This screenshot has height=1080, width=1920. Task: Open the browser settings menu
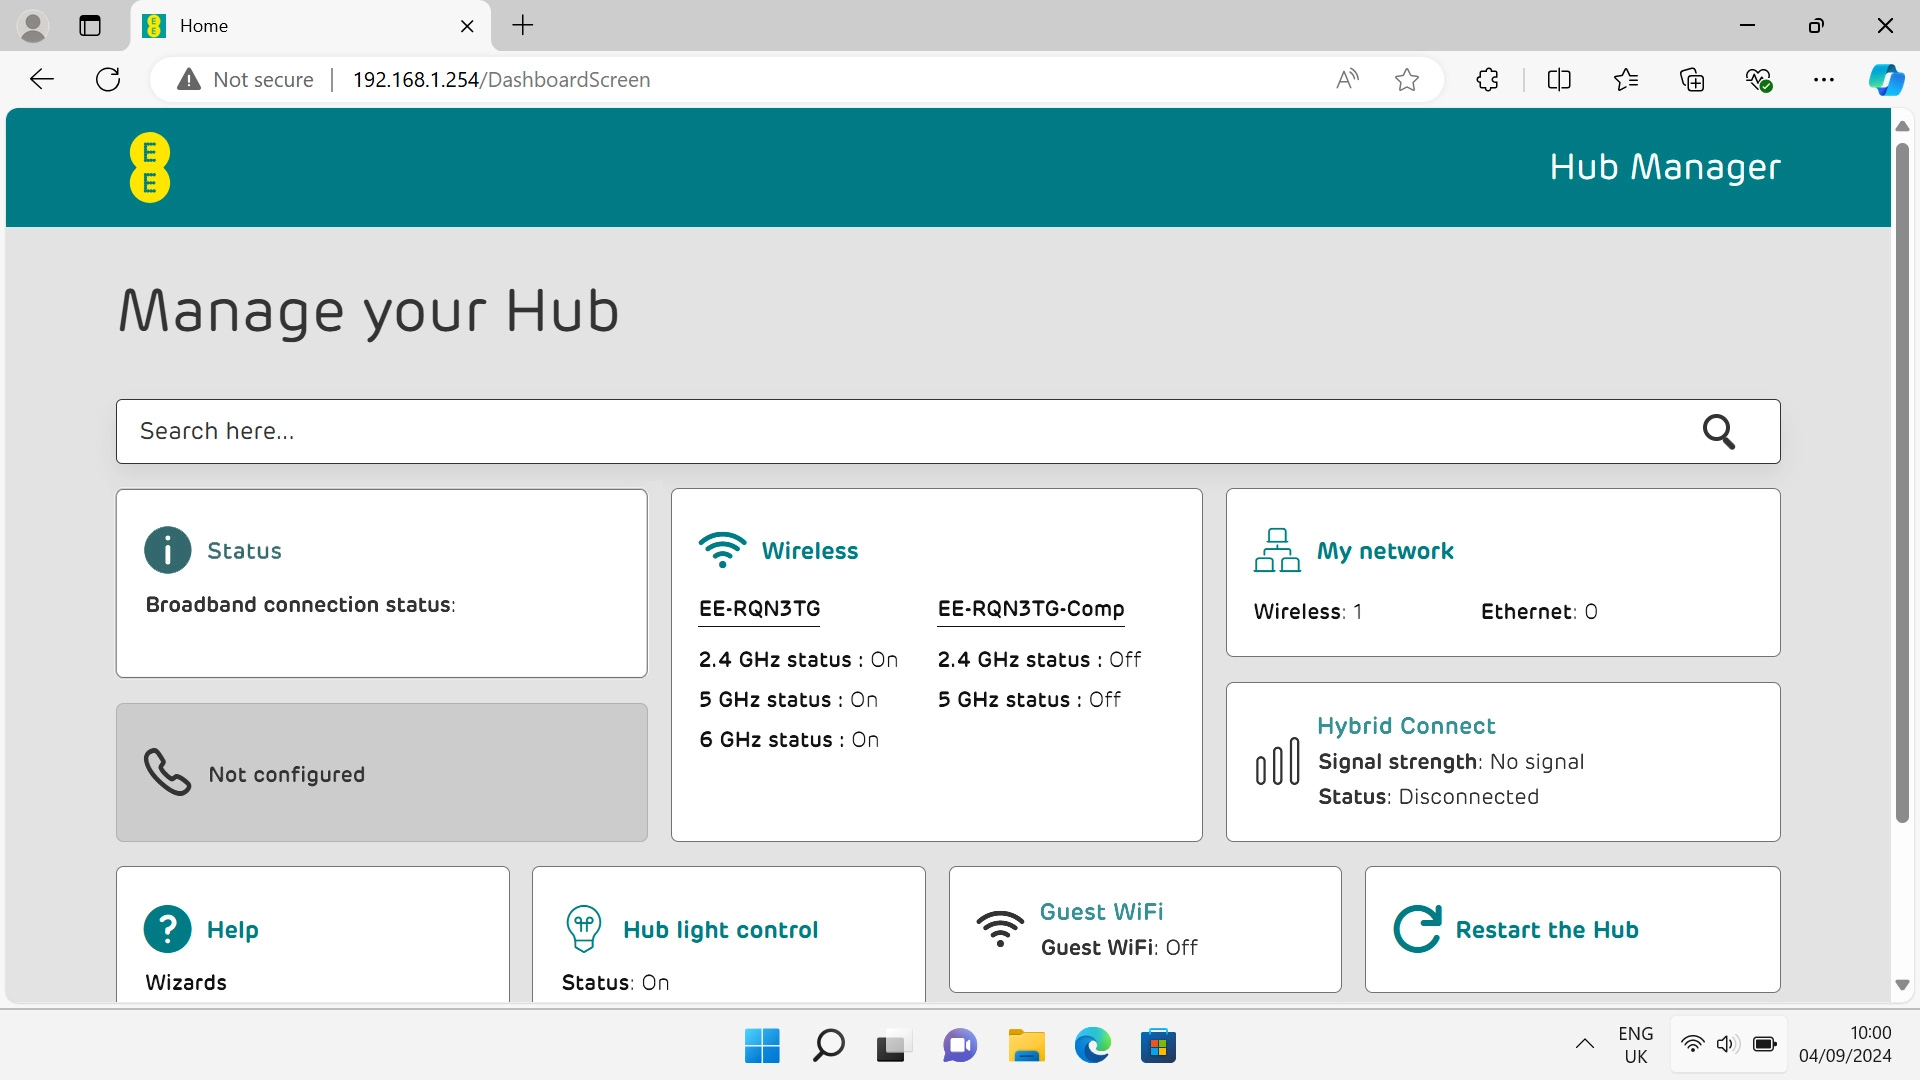pos(1825,79)
